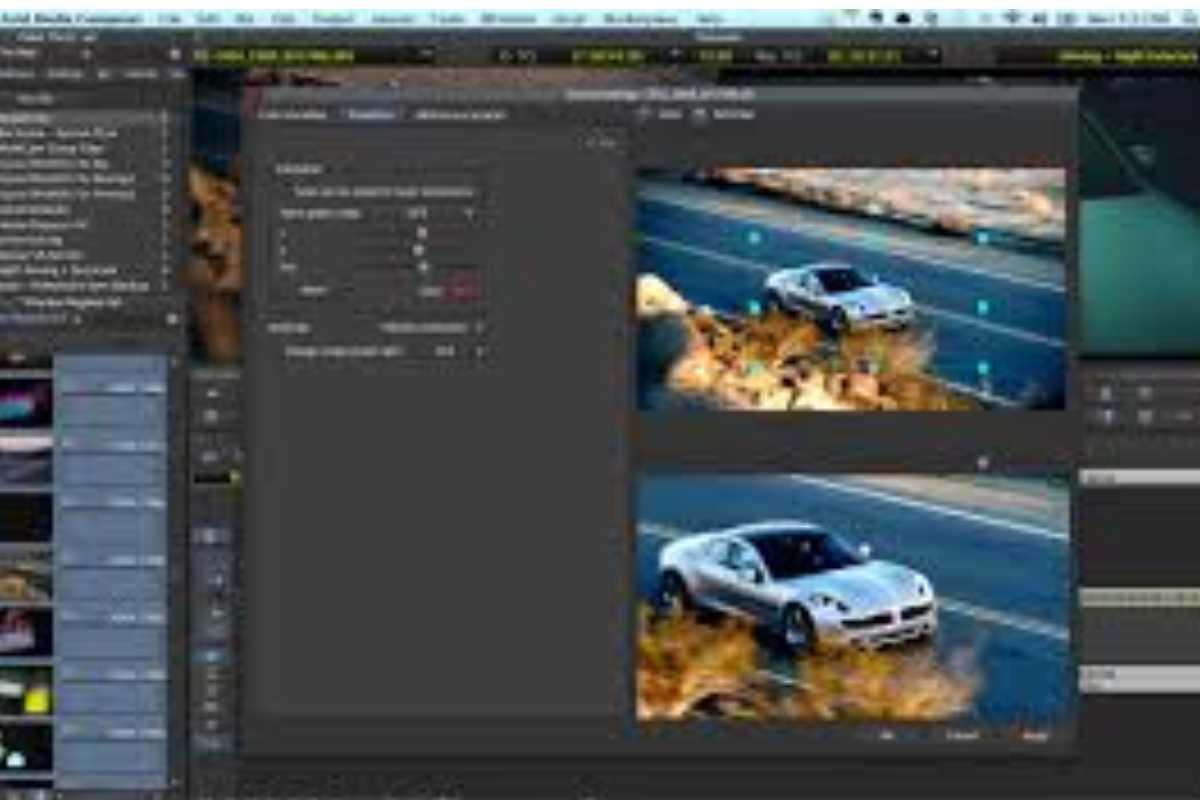The height and width of the screenshot is (800, 1200).
Task: Click the left-middle cyan framing handle
Action: tap(754, 307)
